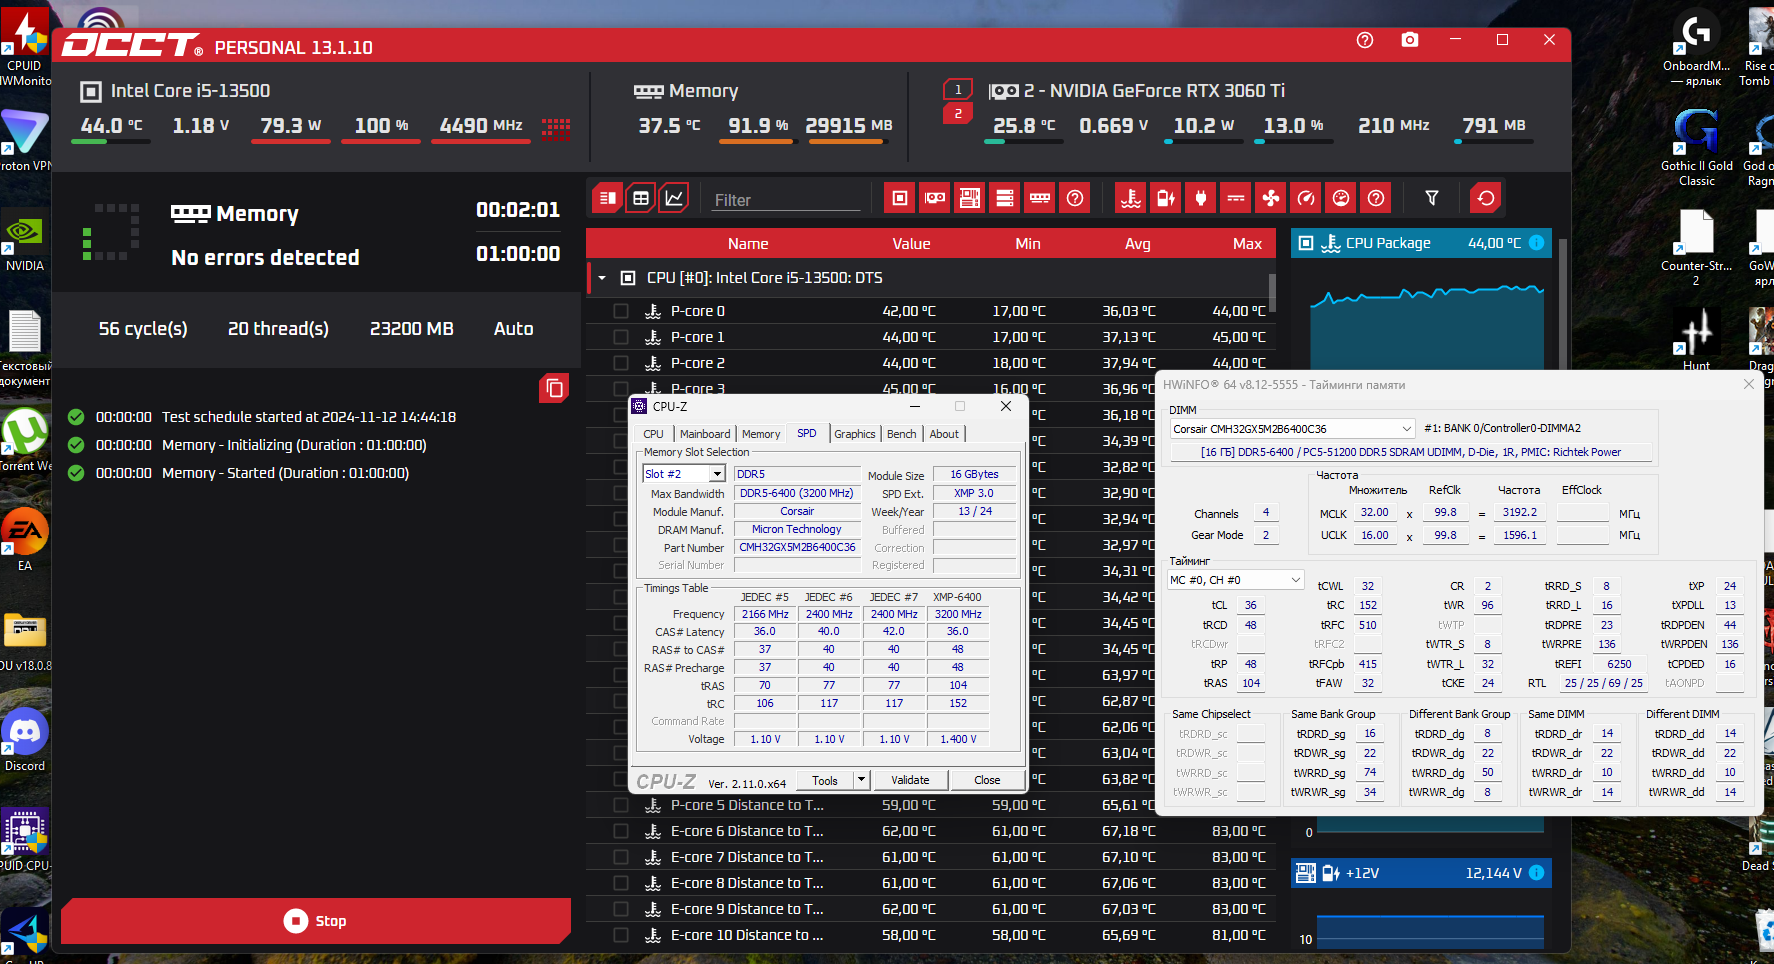This screenshot has width=1774, height=964.
Task: Switch to the Bench tab in CPU-Z
Action: 902,434
